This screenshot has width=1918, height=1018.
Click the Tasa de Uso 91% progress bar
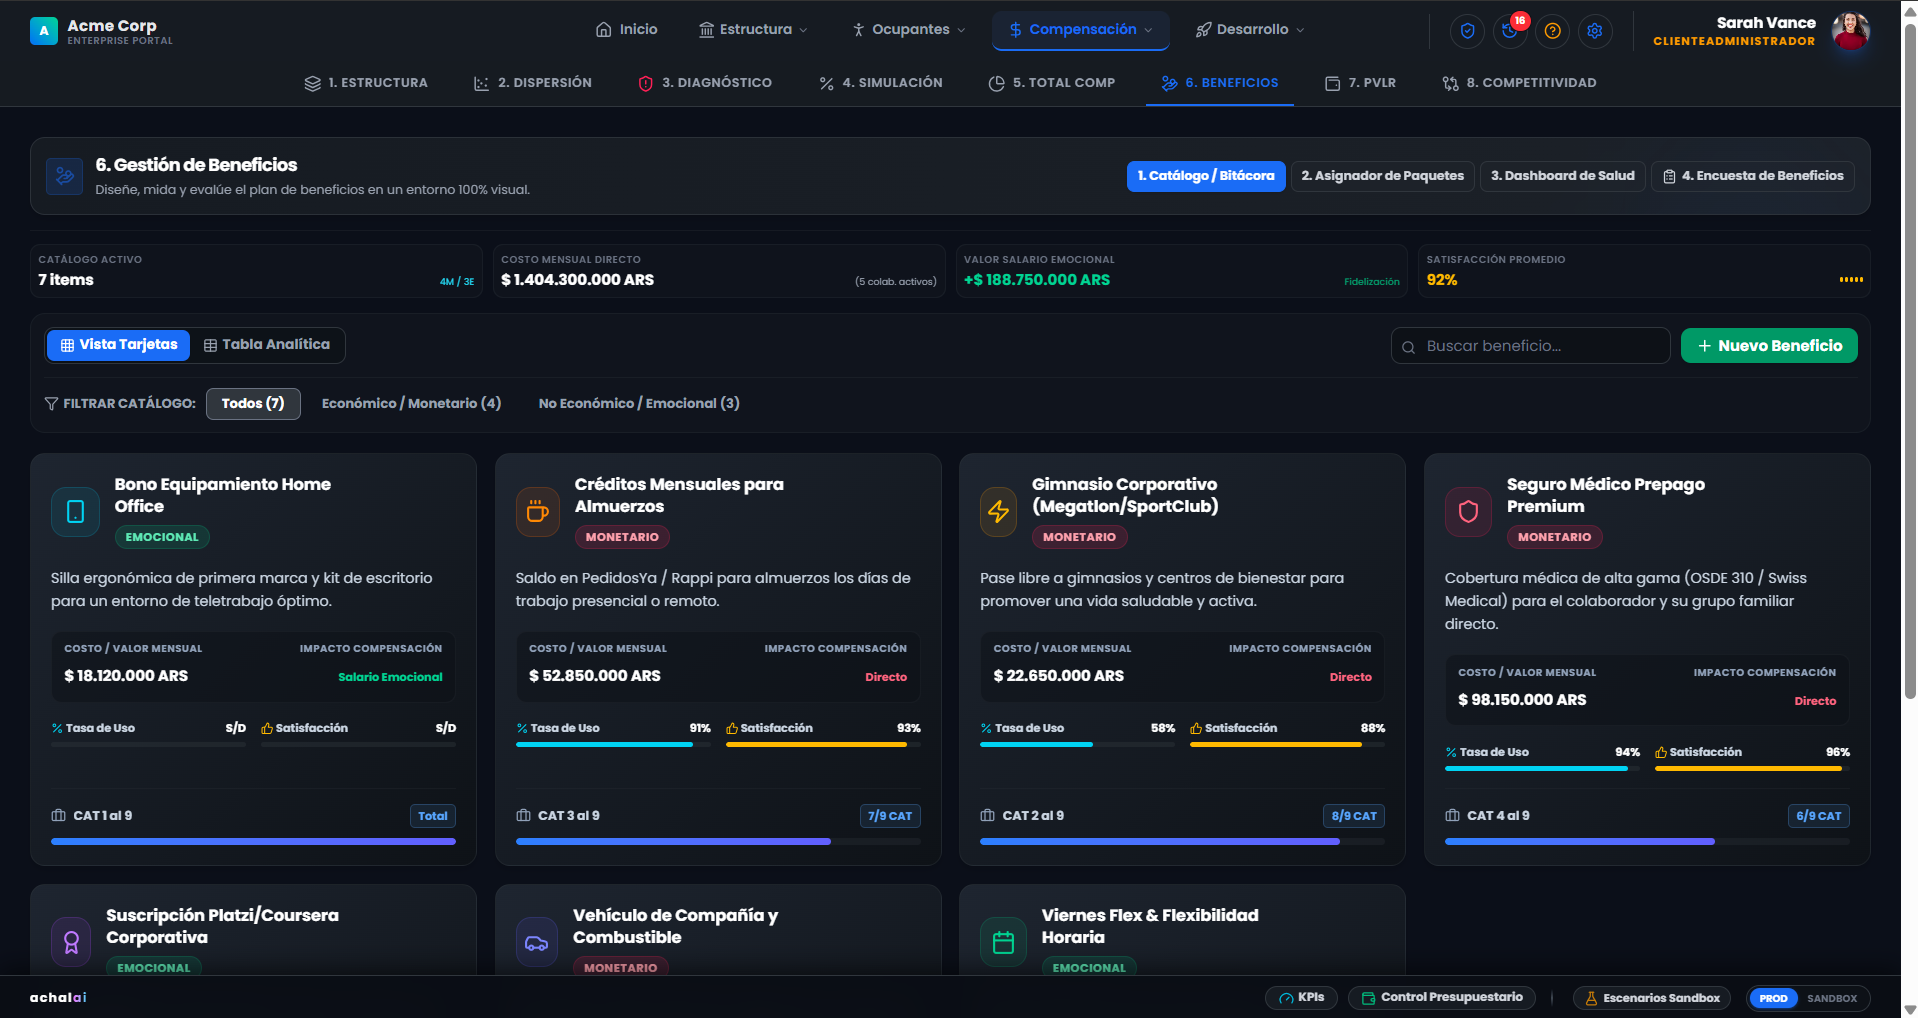pyautogui.click(x=613, y=745)
